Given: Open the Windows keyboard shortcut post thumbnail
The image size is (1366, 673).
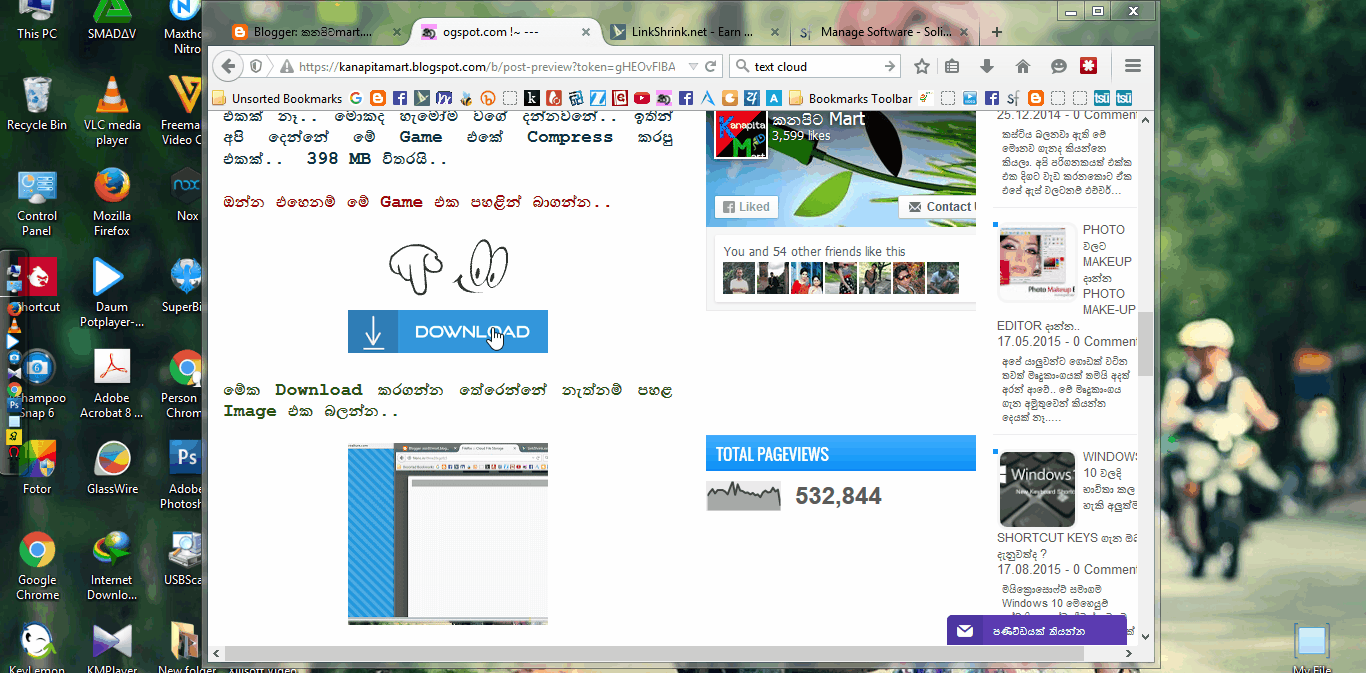Looking at the screenshot, I should (1037, 489).
